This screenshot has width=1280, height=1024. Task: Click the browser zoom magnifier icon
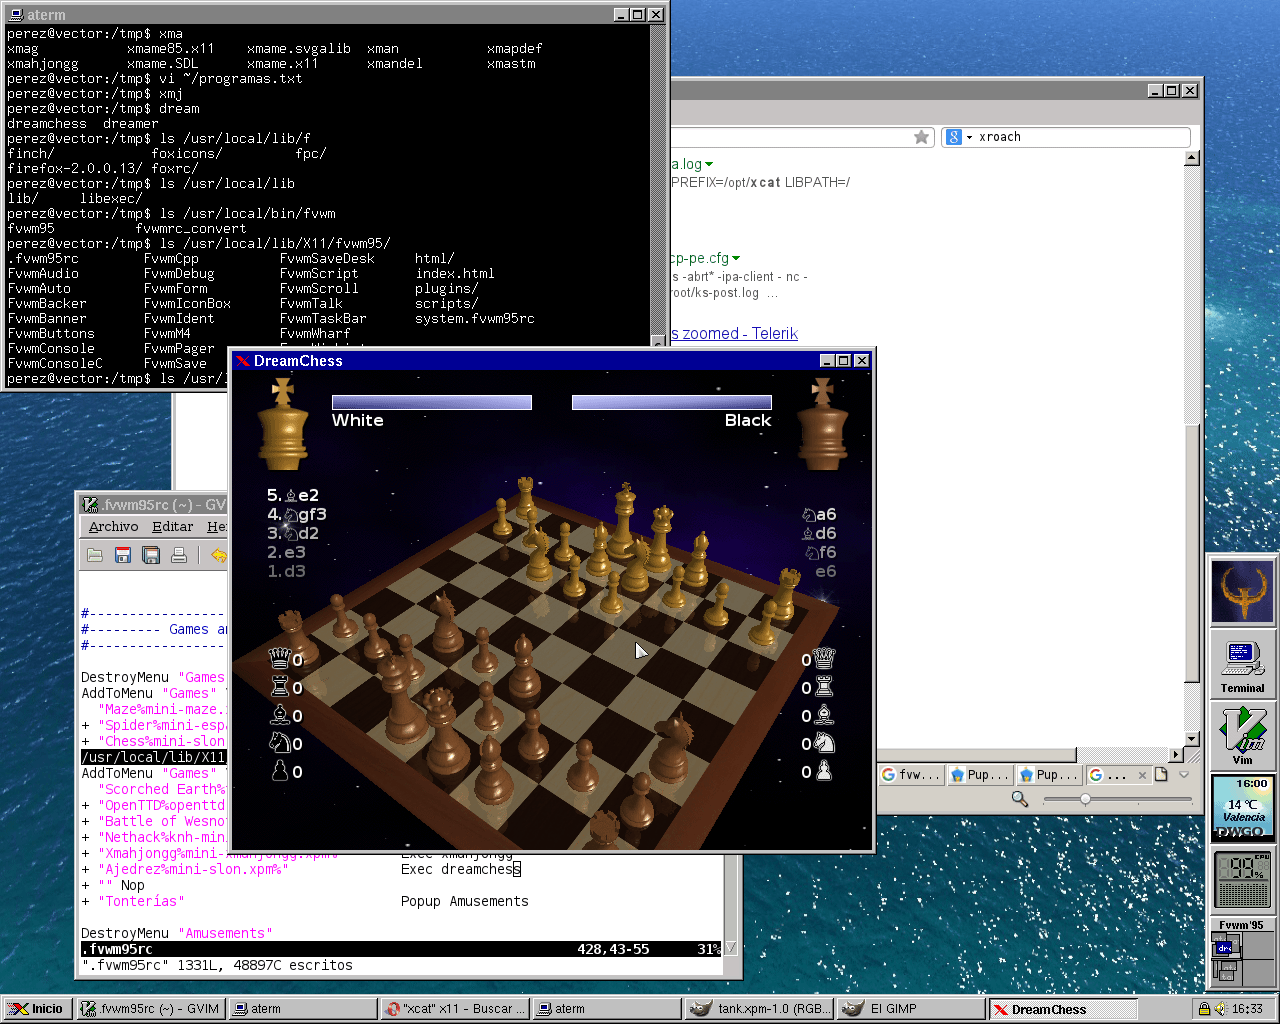(x=1019, y=799)
